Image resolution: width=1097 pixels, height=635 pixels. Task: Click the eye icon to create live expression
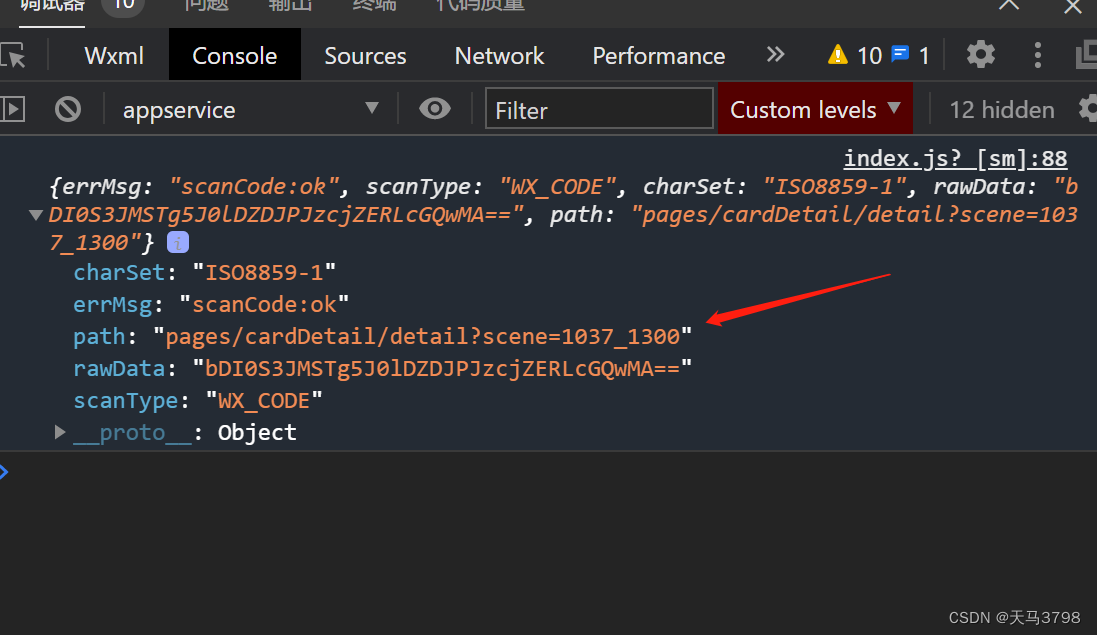pyautogui.click(x=434, y=109)
